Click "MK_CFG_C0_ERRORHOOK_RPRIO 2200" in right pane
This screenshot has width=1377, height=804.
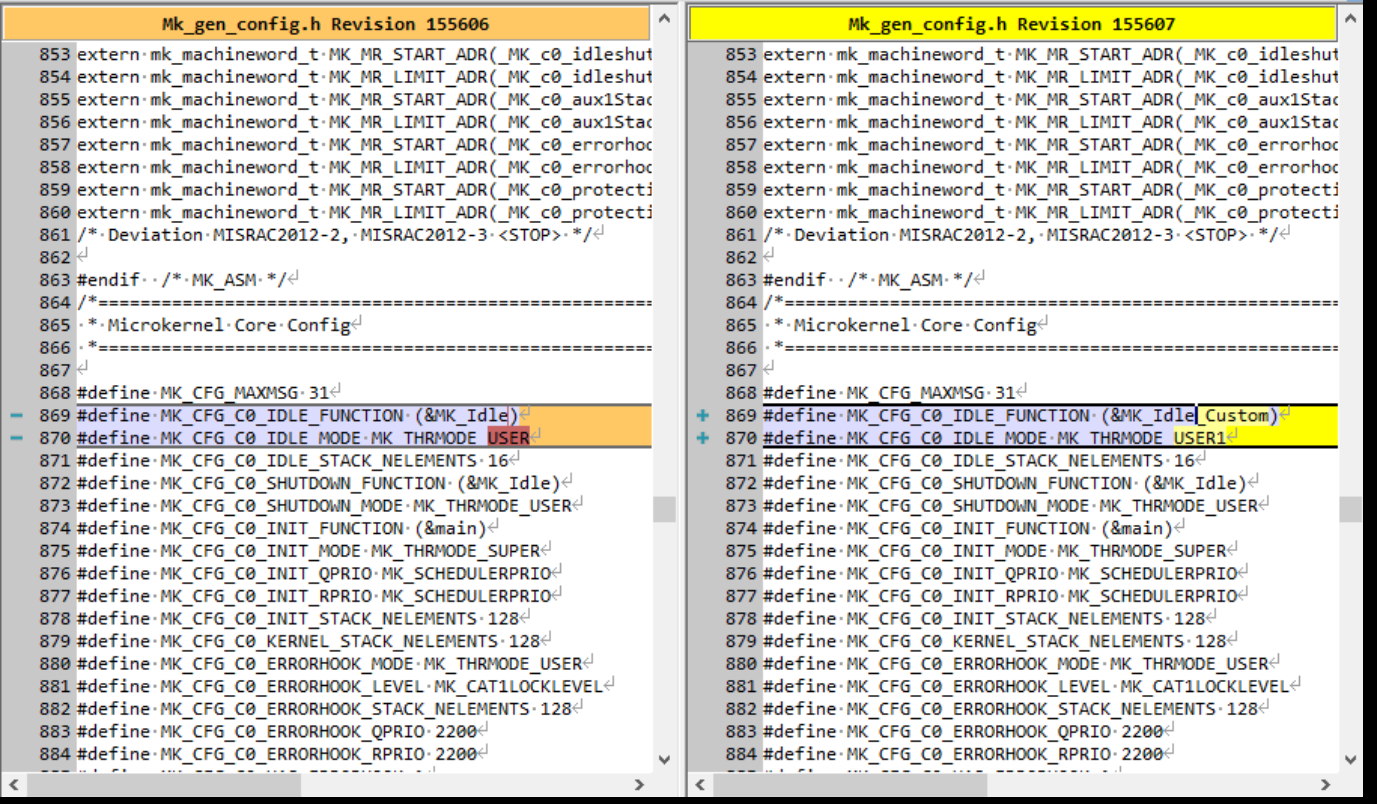1005,754
